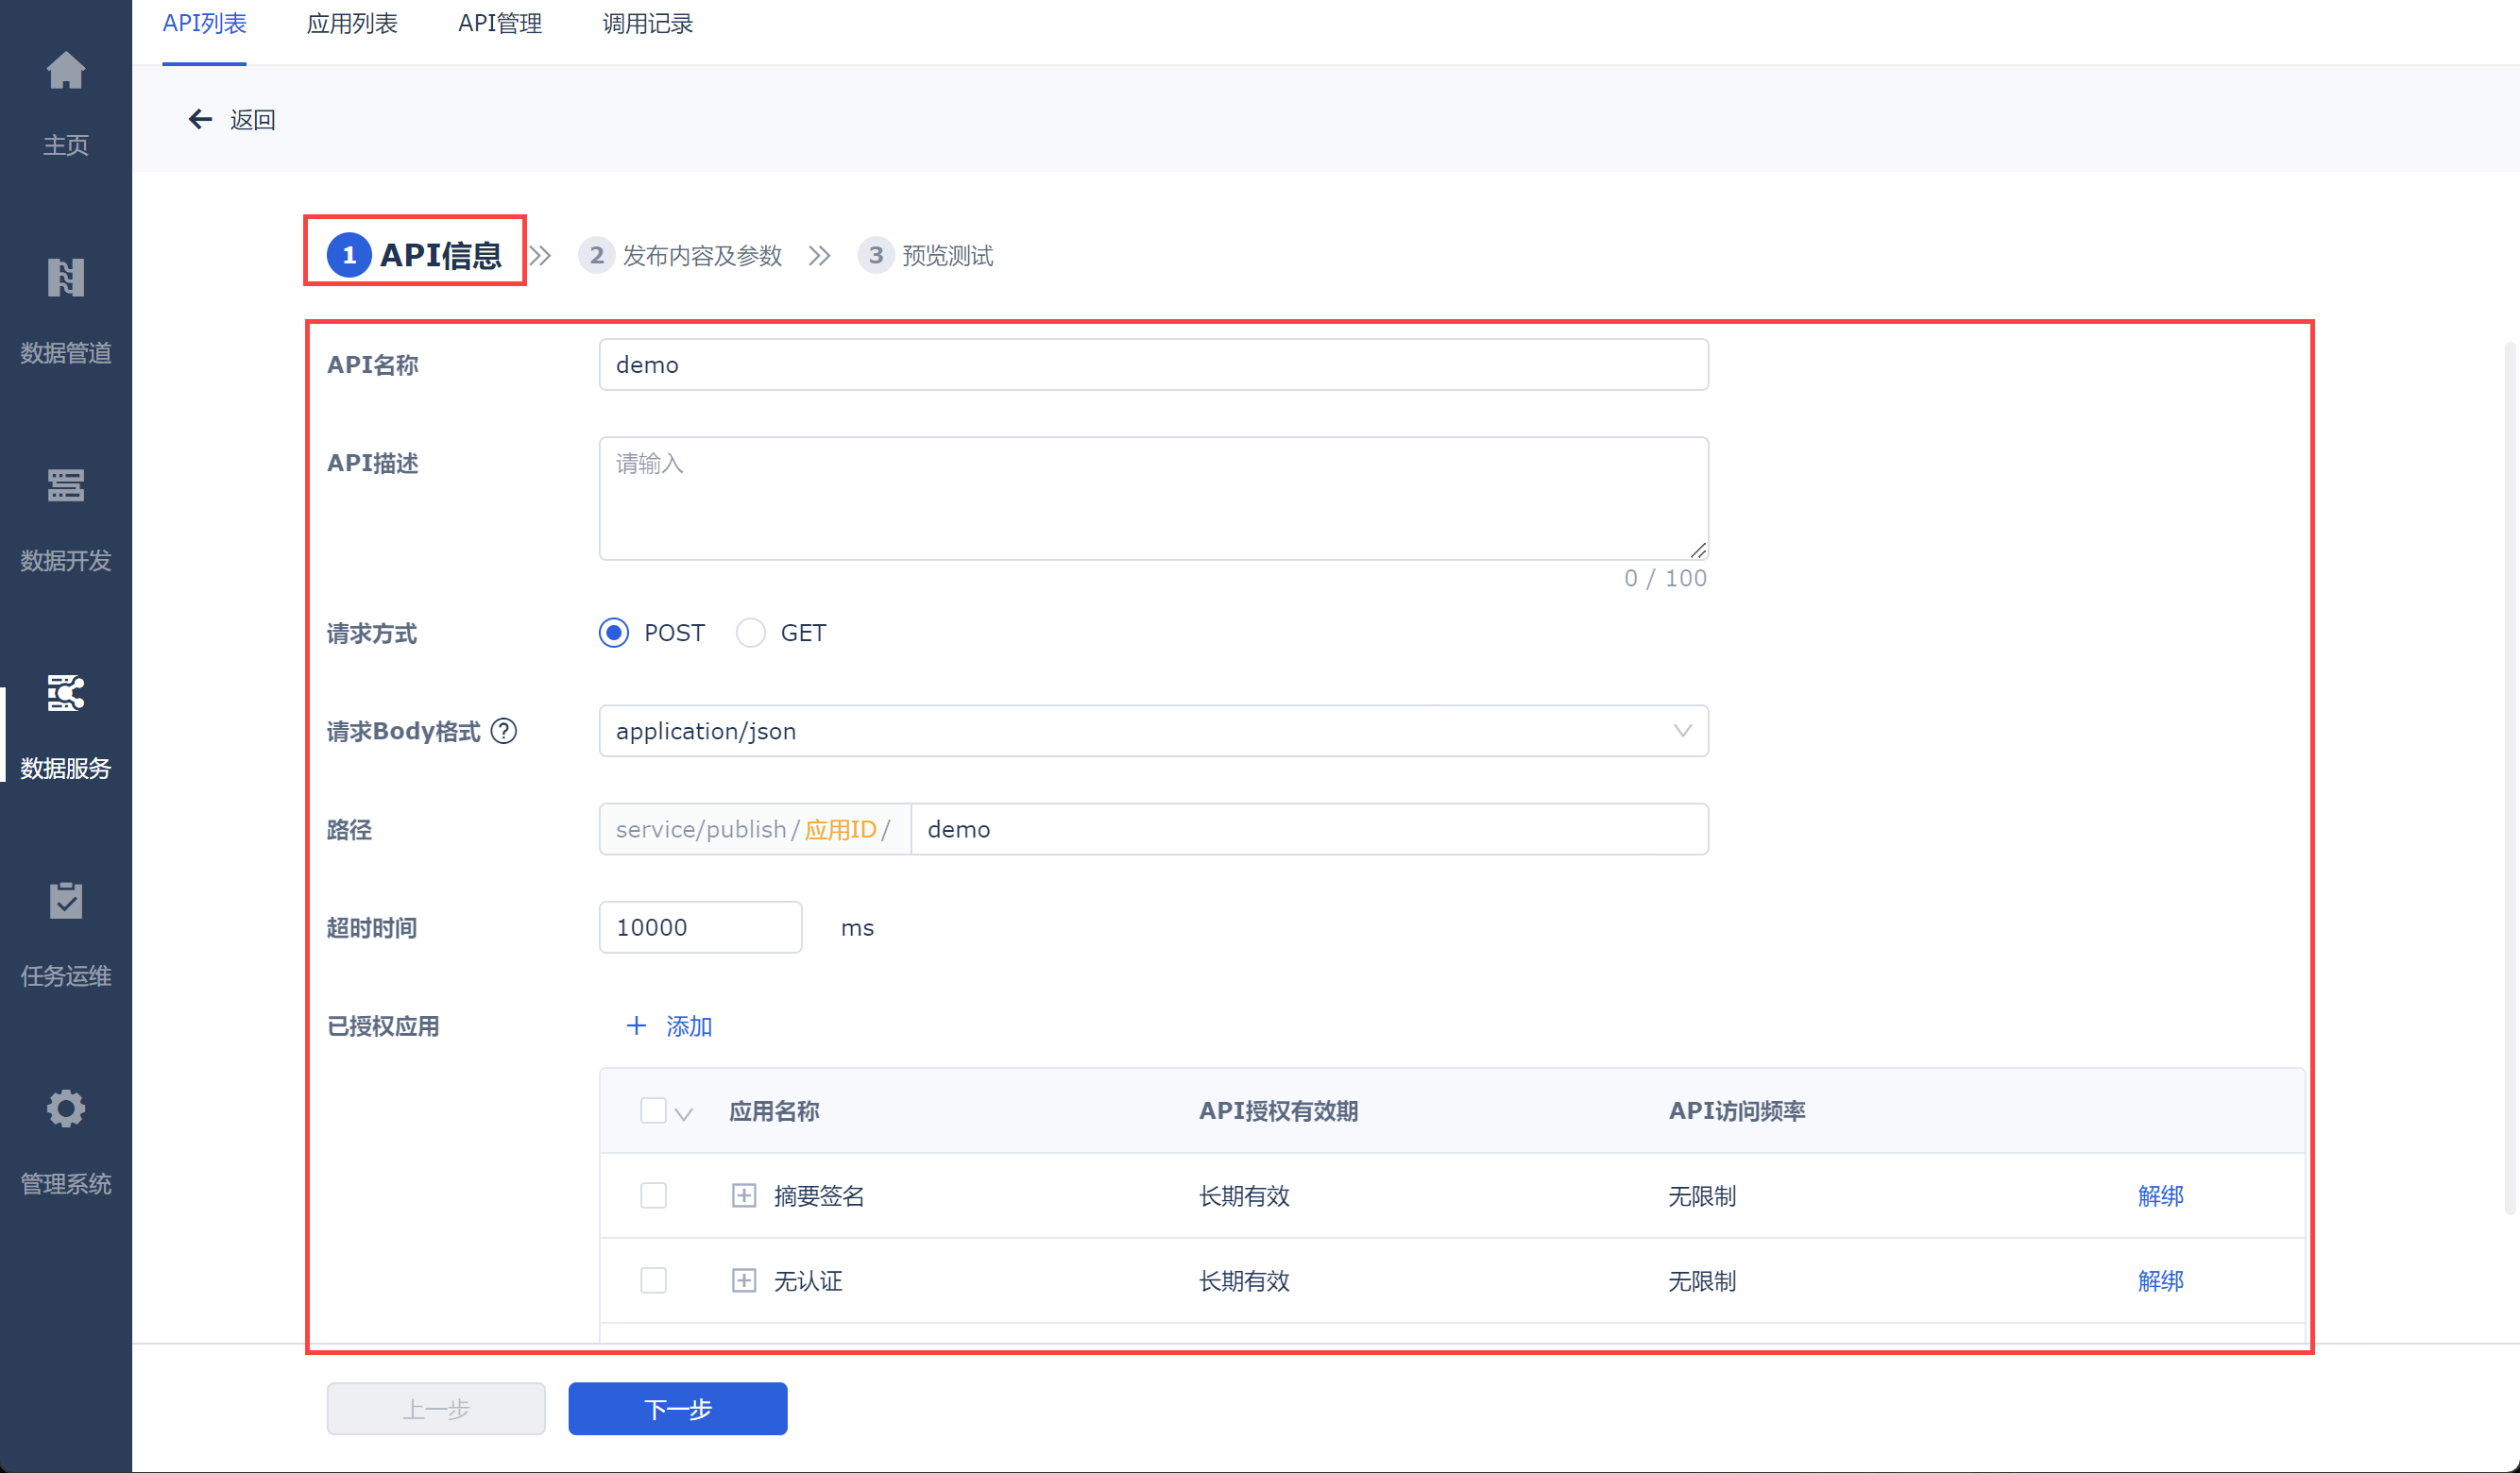2520x1473 pixels.
Task: Switch to the 应用列表 tab
Action: click(x=352, y=24)
